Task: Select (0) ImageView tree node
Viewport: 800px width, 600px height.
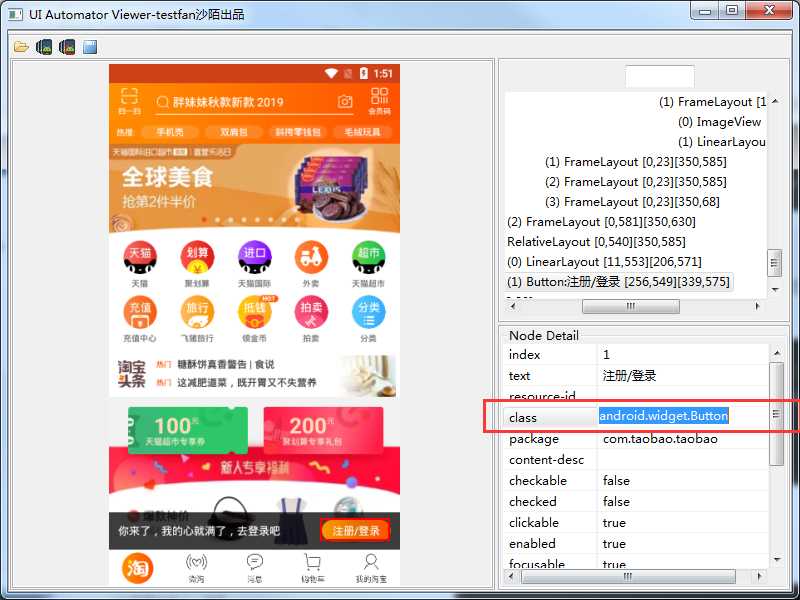Action: click(719, 122)
